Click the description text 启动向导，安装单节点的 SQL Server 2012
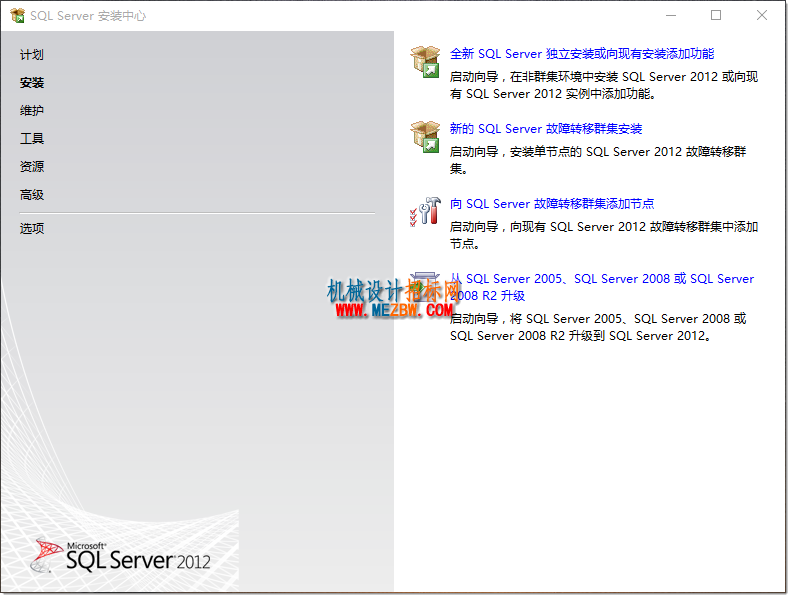This screenshot has width=791, height=598. coord(598,160)
